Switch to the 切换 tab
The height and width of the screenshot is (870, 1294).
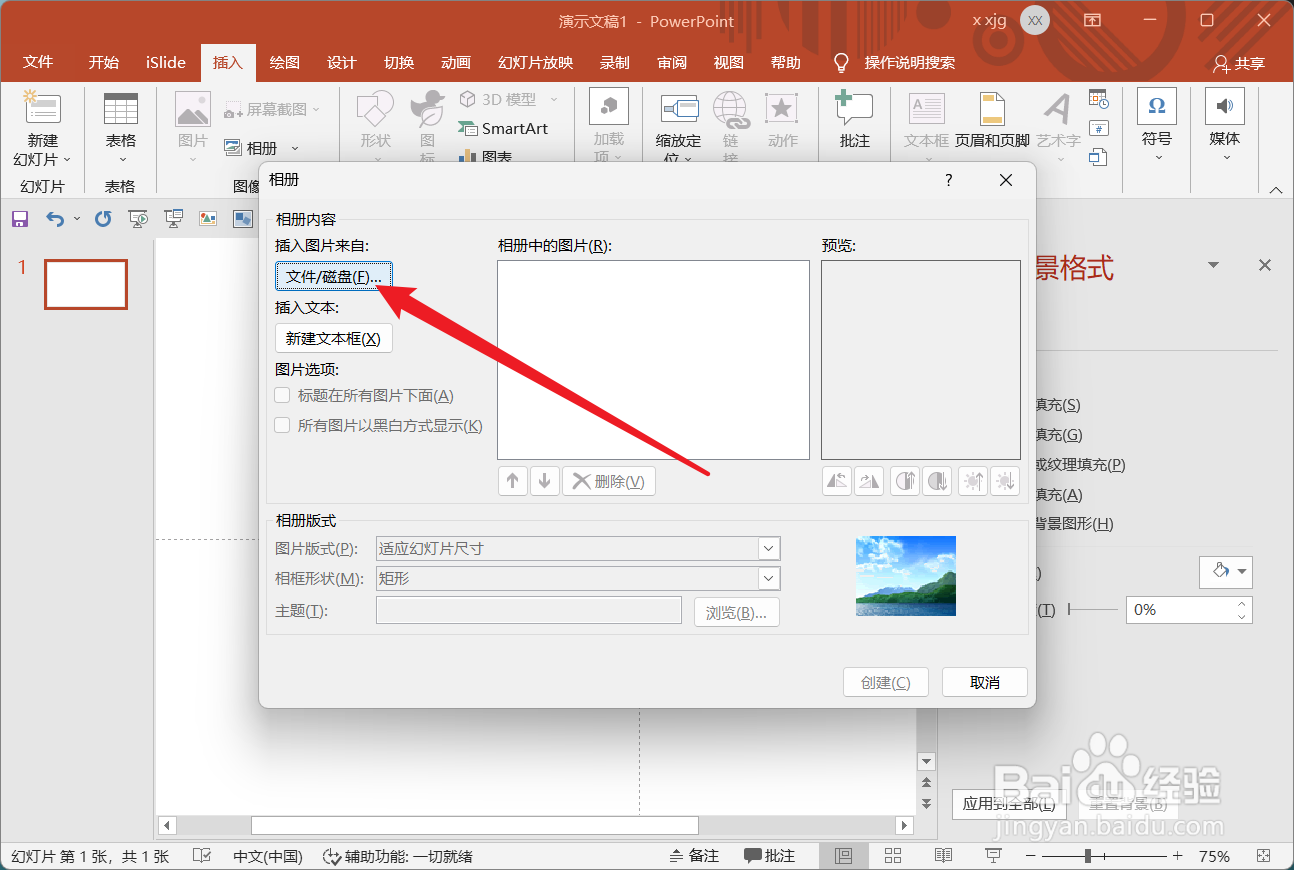coord(399,62)
